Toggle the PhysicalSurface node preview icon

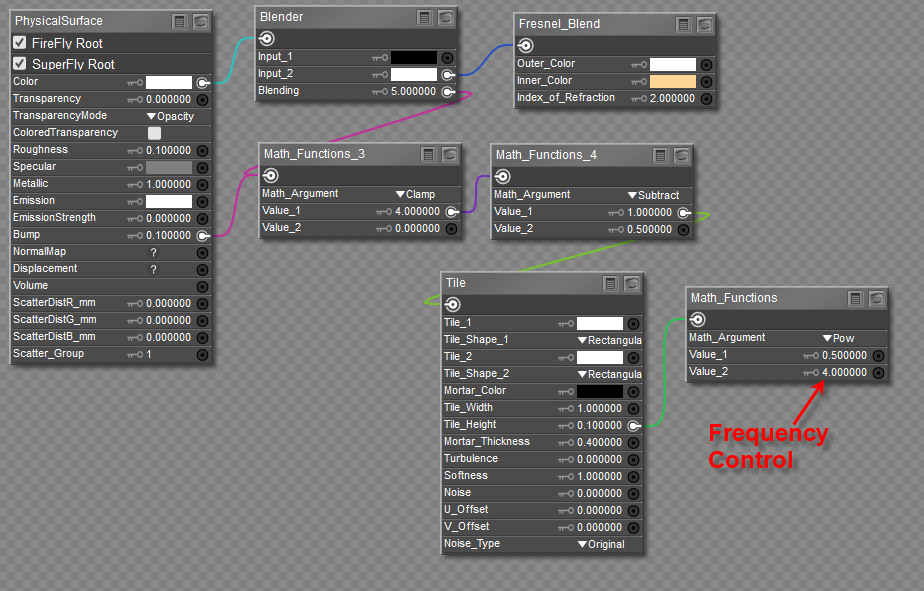pos(201,22)
